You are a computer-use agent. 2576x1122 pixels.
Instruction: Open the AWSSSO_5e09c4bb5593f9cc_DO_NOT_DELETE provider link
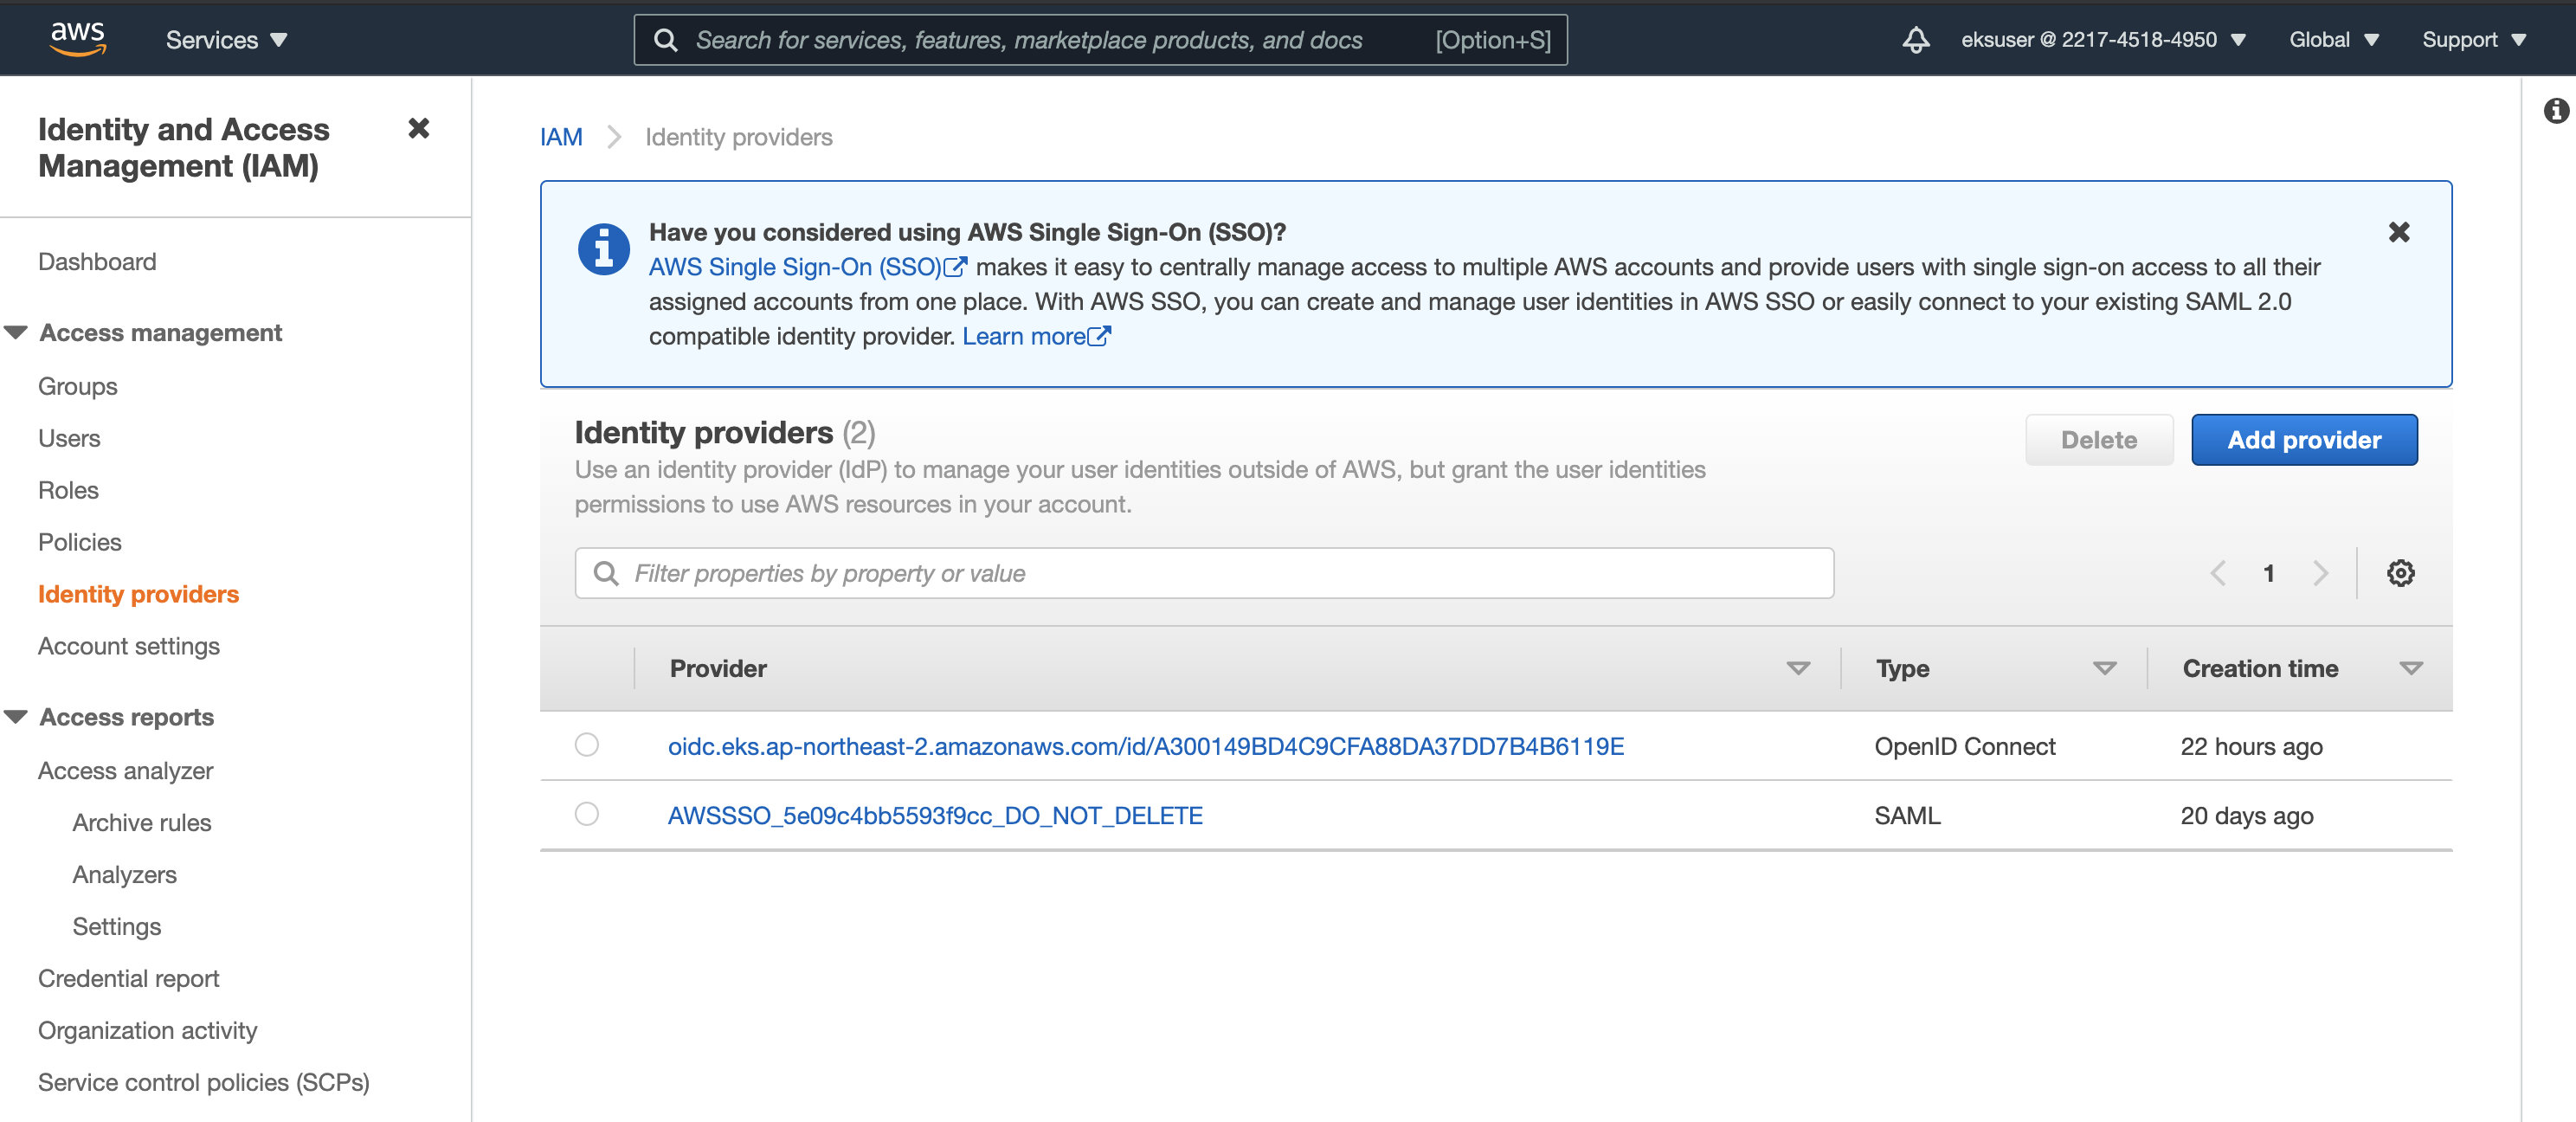[935, 815]
